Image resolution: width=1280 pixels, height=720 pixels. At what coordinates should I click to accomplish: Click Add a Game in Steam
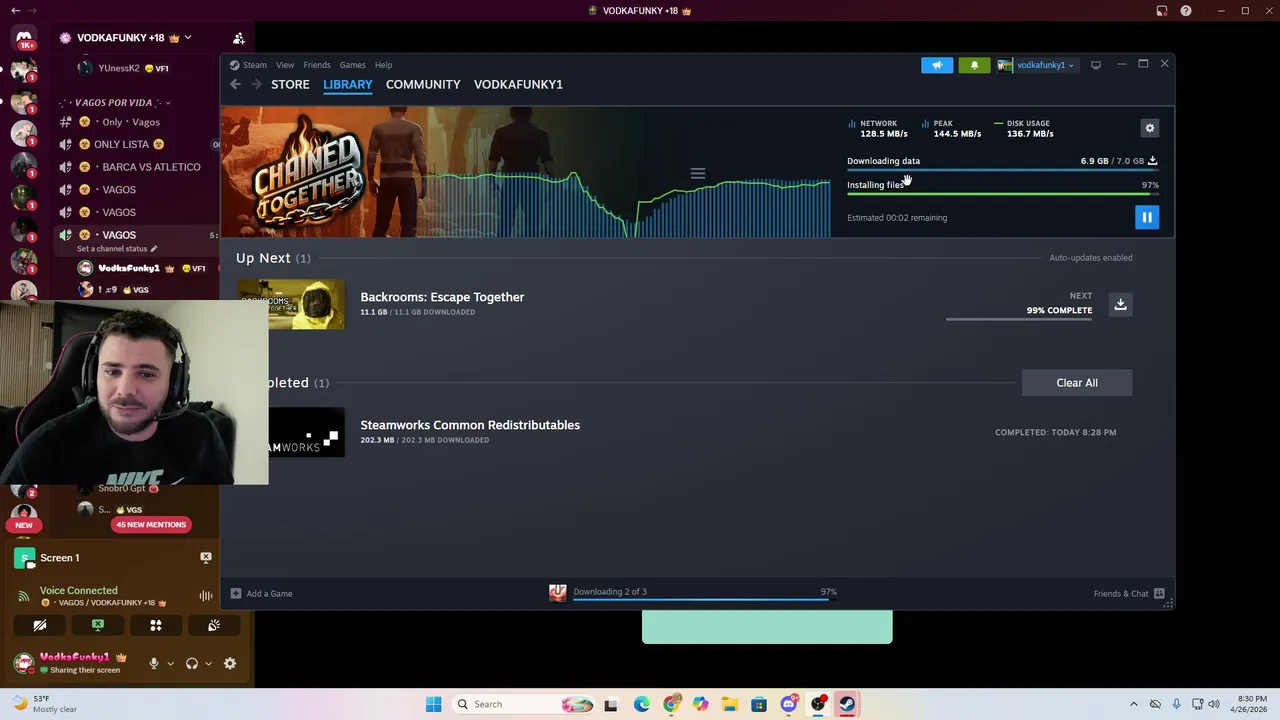(262, 594)
